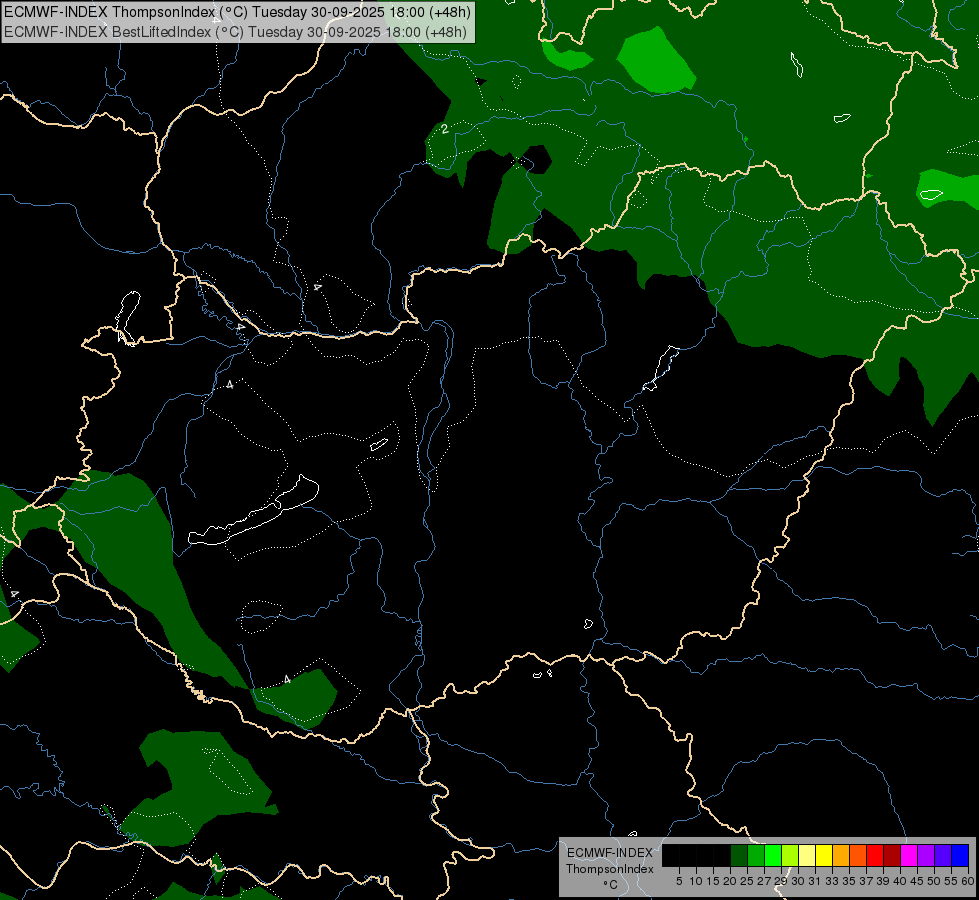Image resolution: width=979 pixels, height=900 pixels.
Task: Click the ECMWF-INDEX label in the legend
Action: tap(610, 853)
